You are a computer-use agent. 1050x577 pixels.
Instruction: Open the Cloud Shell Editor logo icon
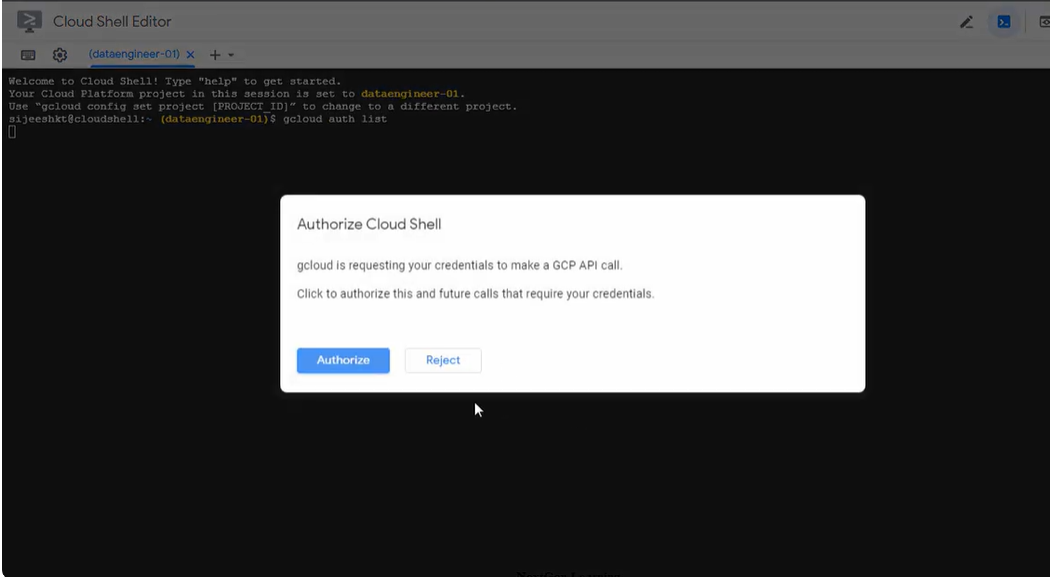pos(29,21)
